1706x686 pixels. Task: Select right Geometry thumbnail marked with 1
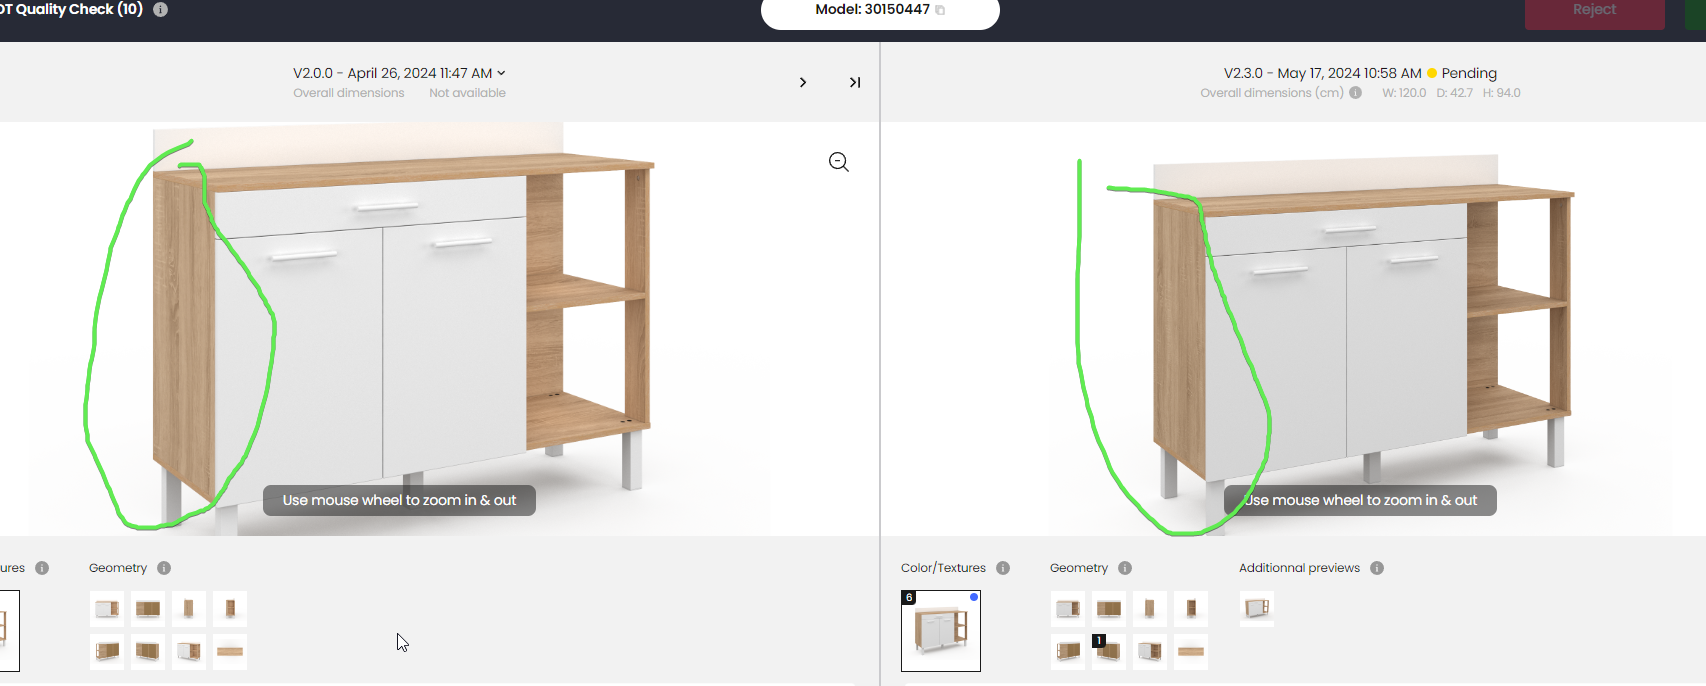click(1109, 651)
